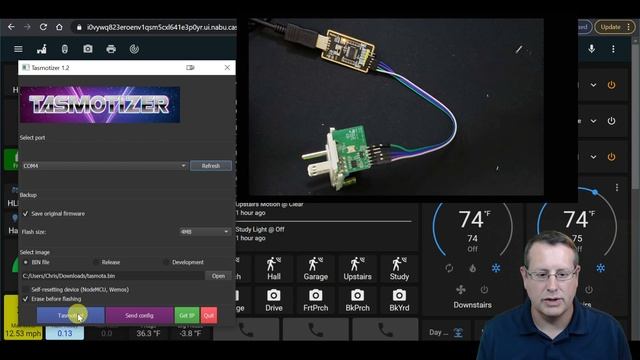Go back in the browser

click(11, 27)
